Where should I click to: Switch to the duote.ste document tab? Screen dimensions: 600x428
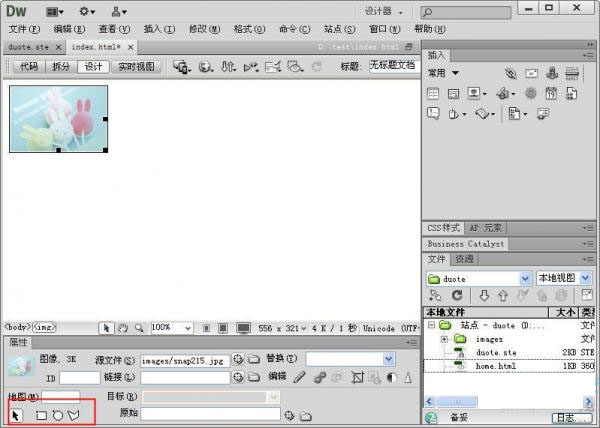pos(27,47)
